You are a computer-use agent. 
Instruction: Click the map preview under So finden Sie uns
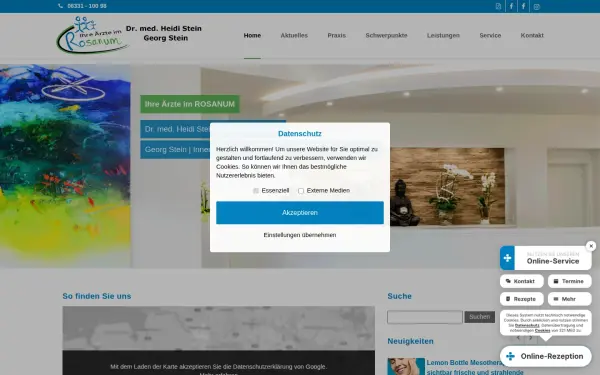point(218,328)
